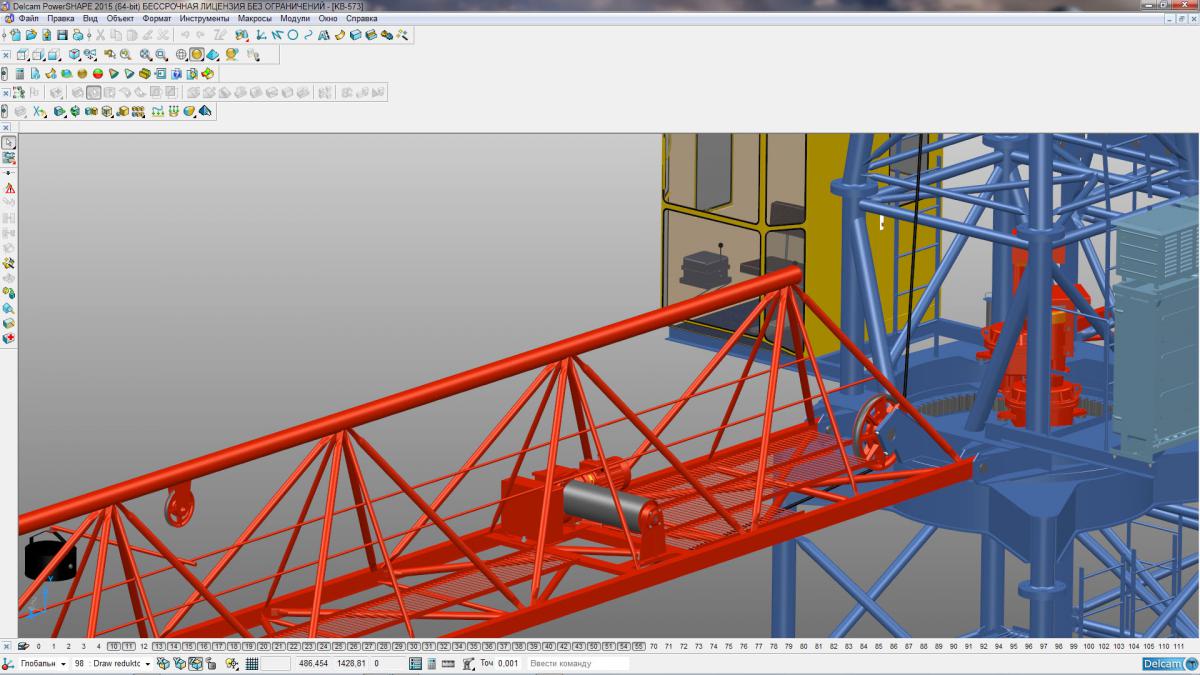Click the blue pyramid icon in the bottom toolbar
Viewport: 1200px width, 675px height.
pos(205,111)
